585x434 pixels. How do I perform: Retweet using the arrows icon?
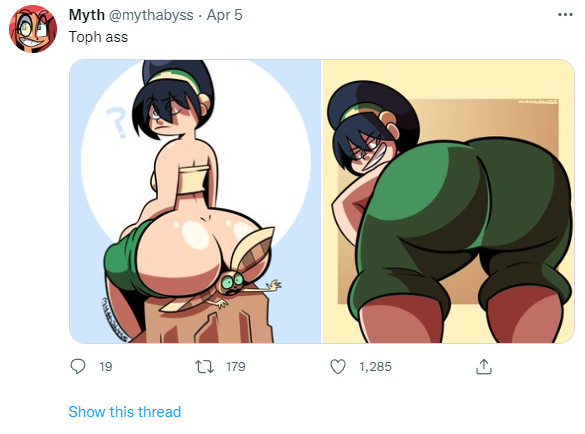tap(205, 366)
